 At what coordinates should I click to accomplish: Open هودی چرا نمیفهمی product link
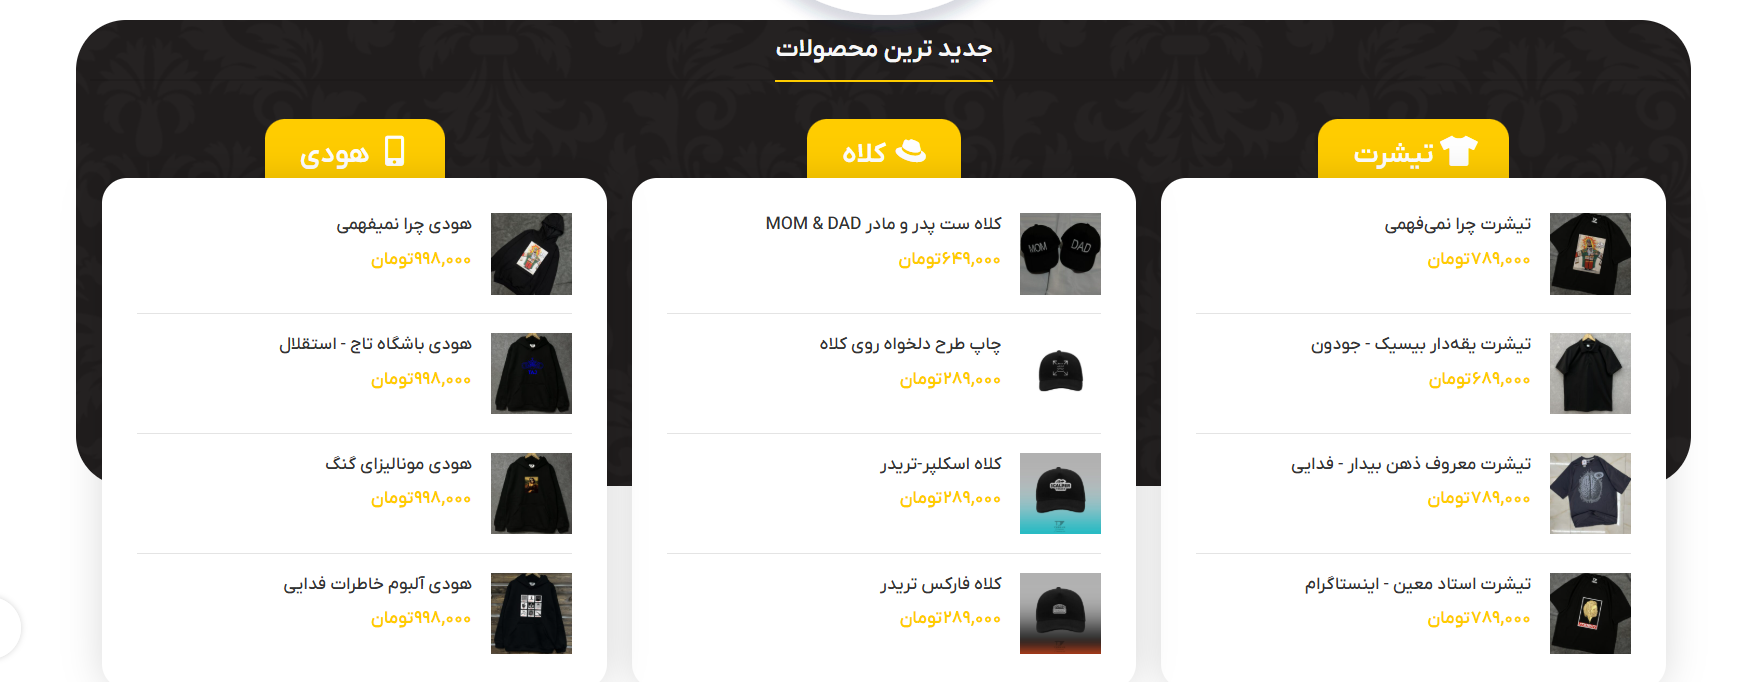point(404,224)
